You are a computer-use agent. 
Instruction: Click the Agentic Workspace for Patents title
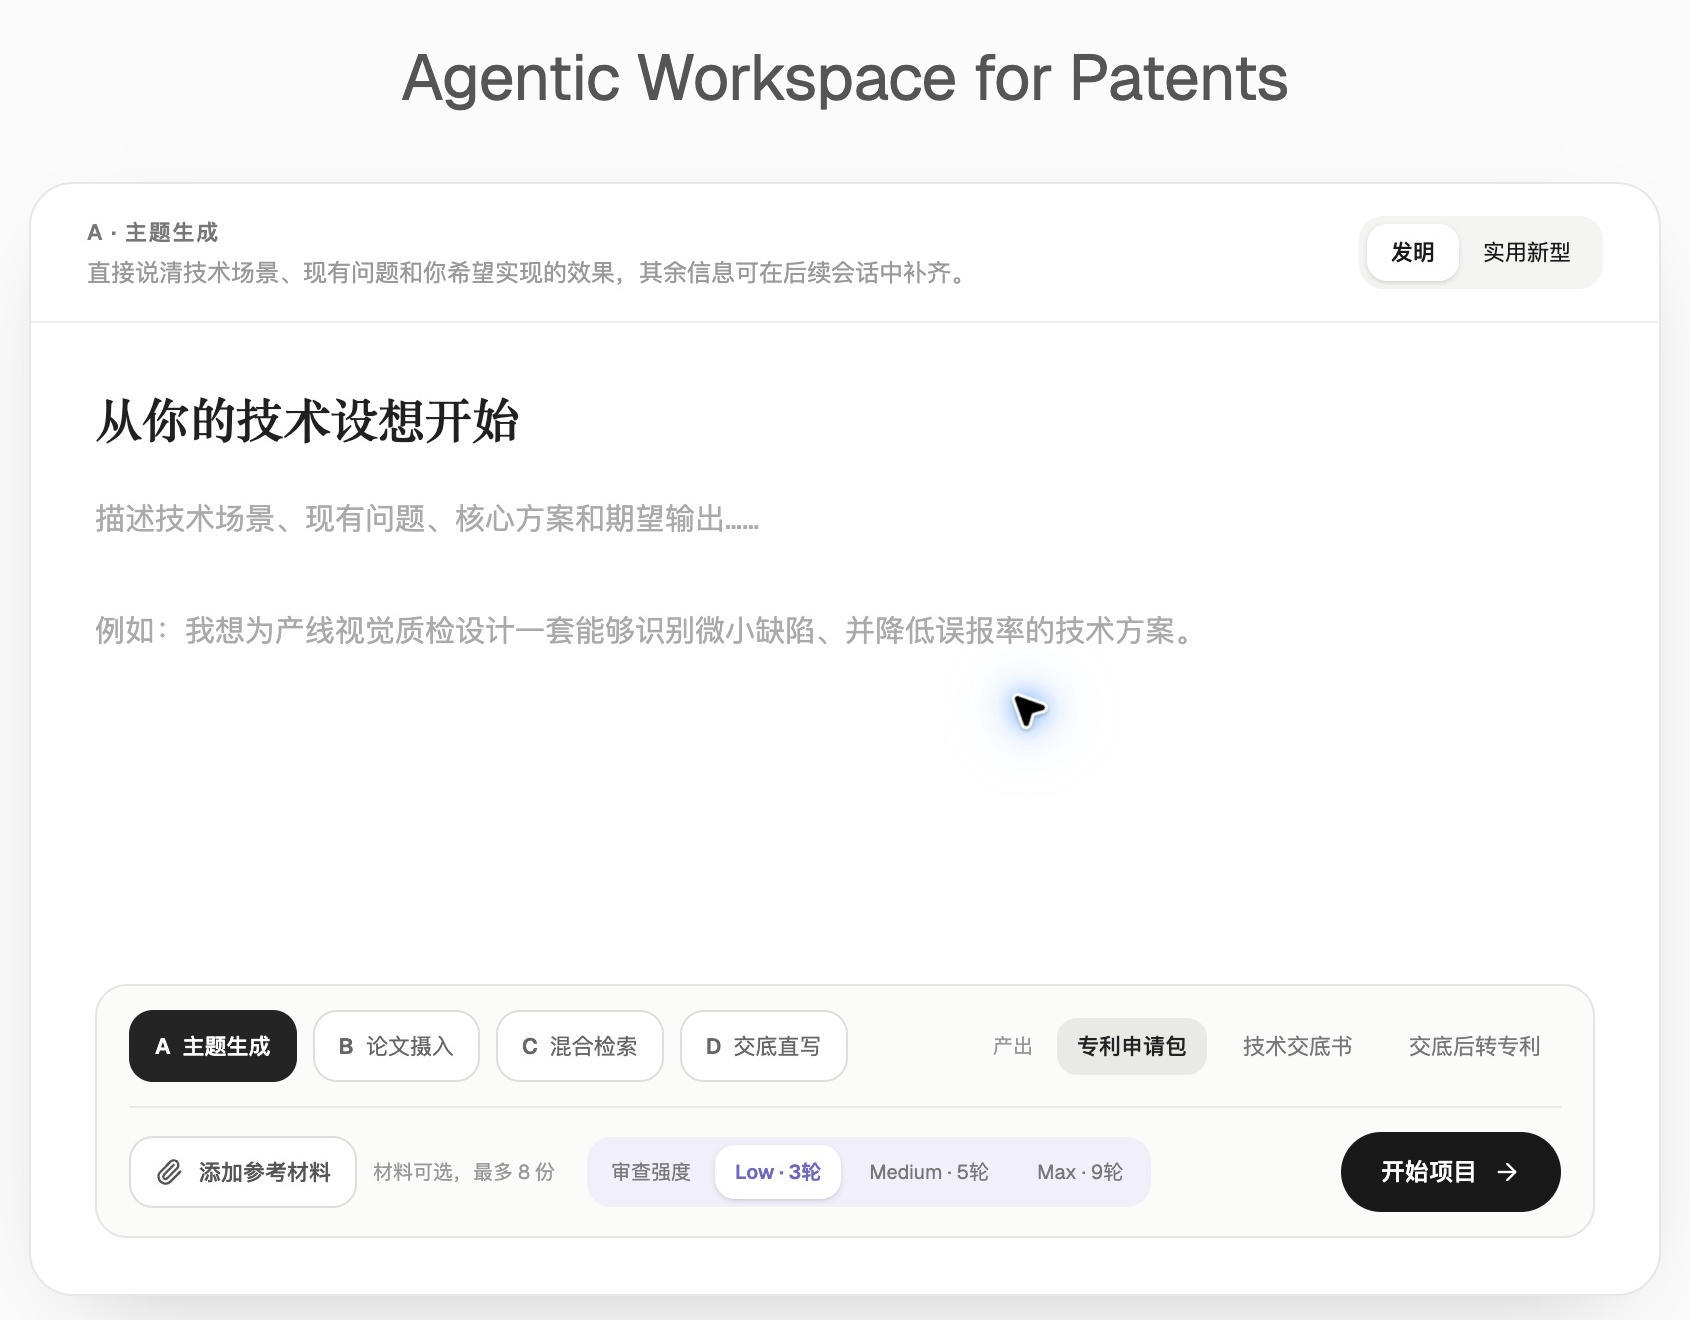[845, 78]
